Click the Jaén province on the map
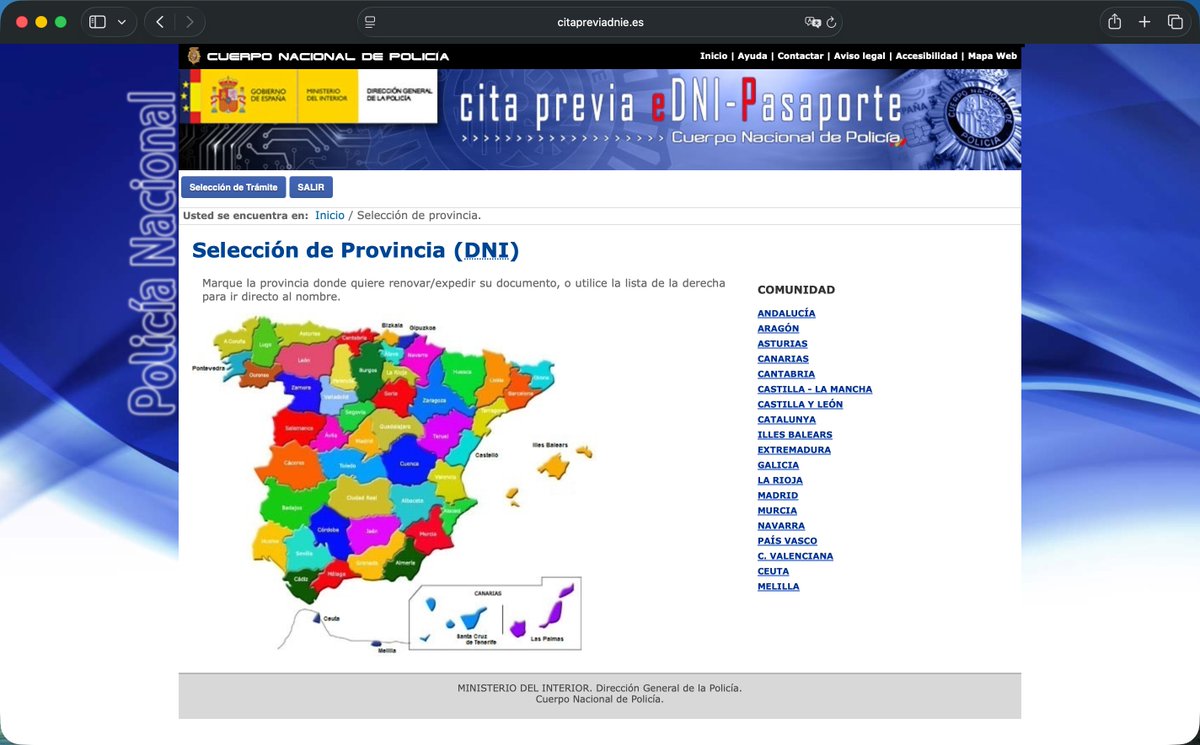The width and height of the screenshot is (1200, 745). (x=372, y=533)
